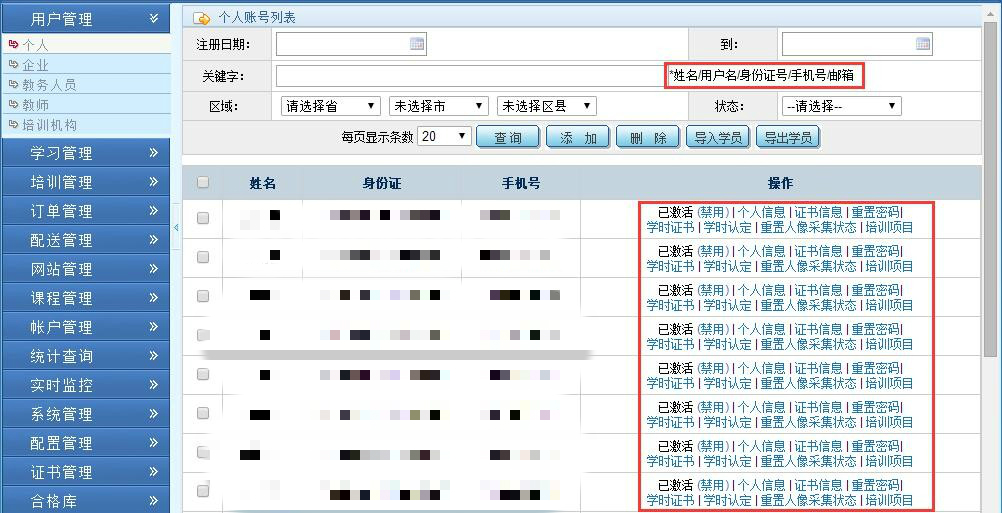
Task: Tick the select-all checkbox in table header
Action: (203, 183)
